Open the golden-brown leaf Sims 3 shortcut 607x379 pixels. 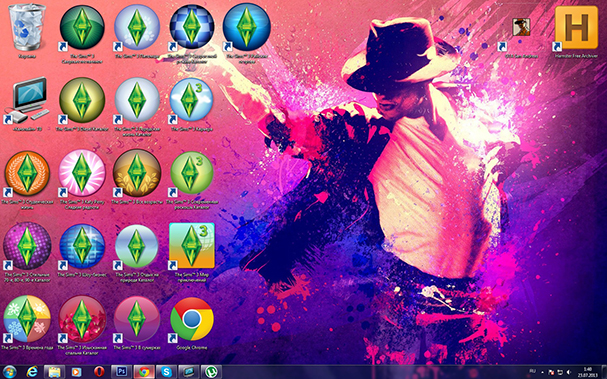[137, 173]
